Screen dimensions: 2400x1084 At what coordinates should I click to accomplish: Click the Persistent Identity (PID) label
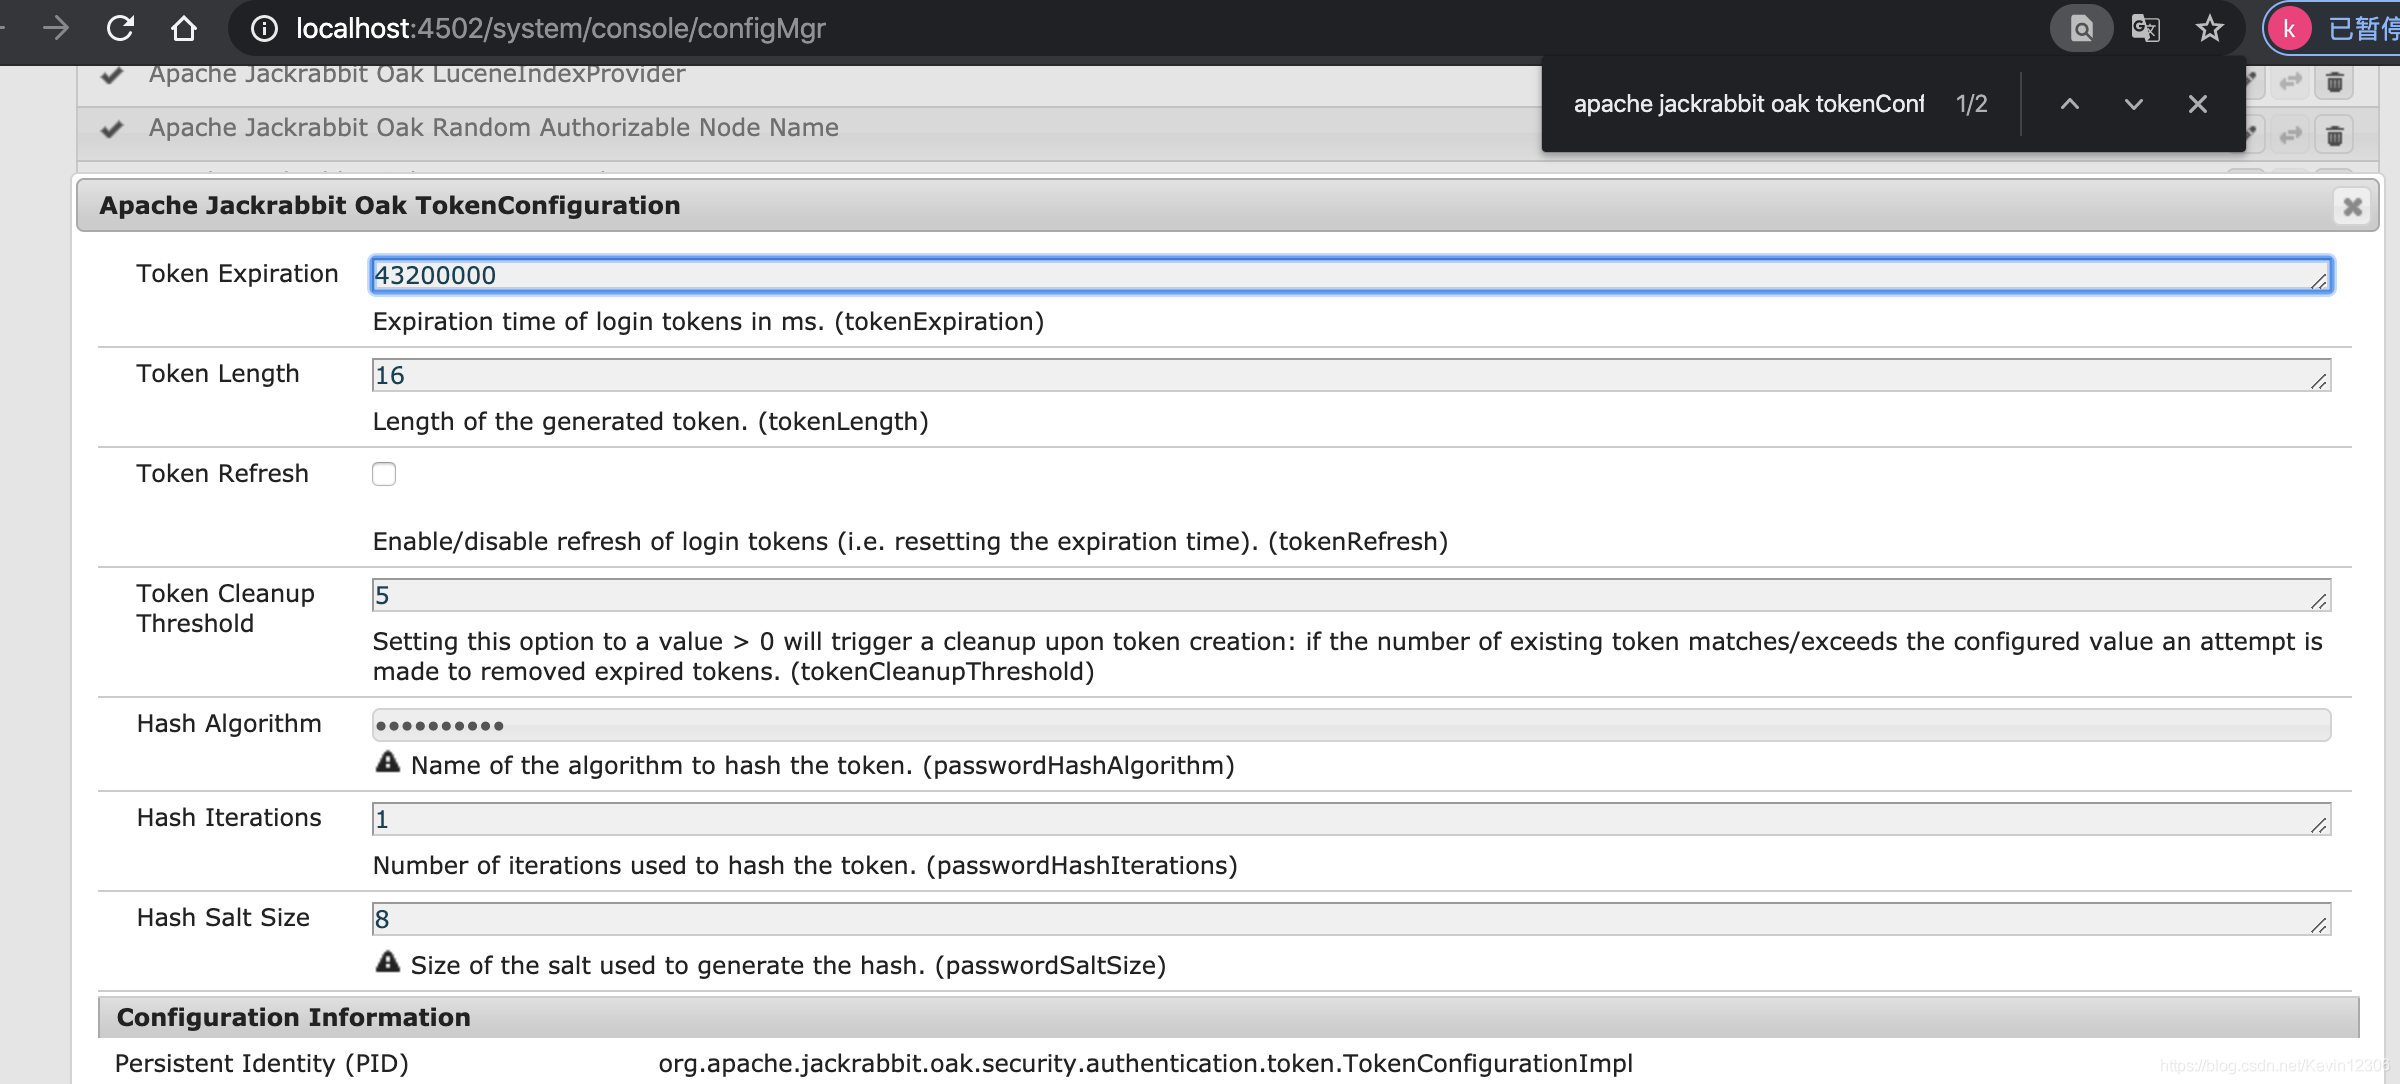(262, 1063)
